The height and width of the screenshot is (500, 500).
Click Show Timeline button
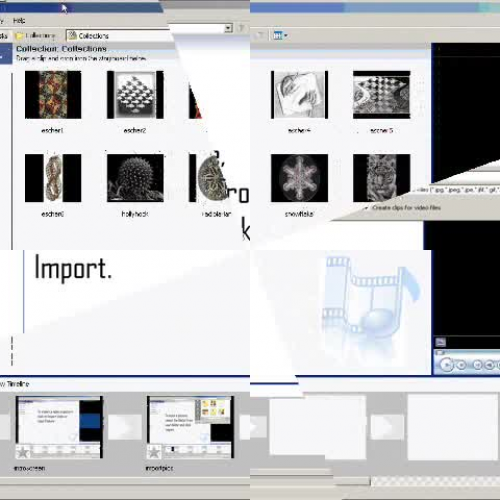15,384
